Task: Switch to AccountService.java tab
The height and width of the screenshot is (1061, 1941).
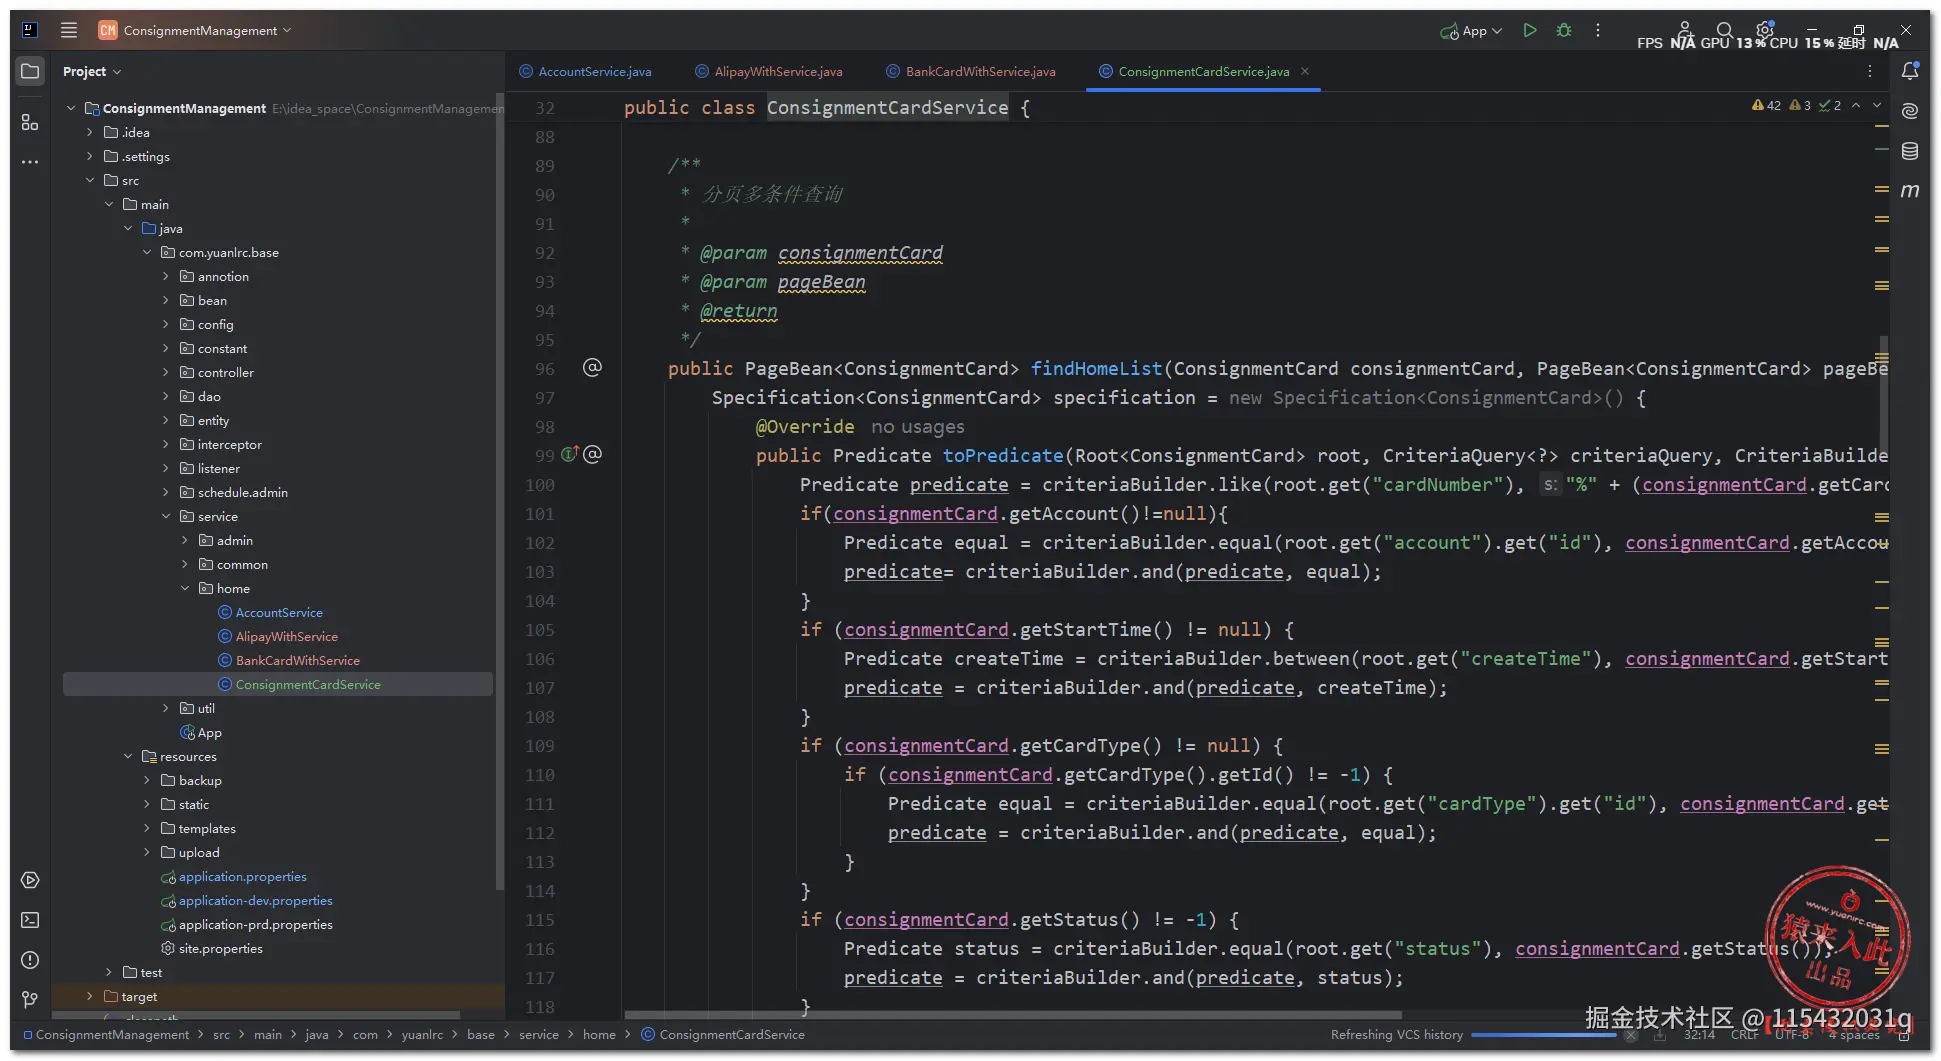Action: click(586, 72)
